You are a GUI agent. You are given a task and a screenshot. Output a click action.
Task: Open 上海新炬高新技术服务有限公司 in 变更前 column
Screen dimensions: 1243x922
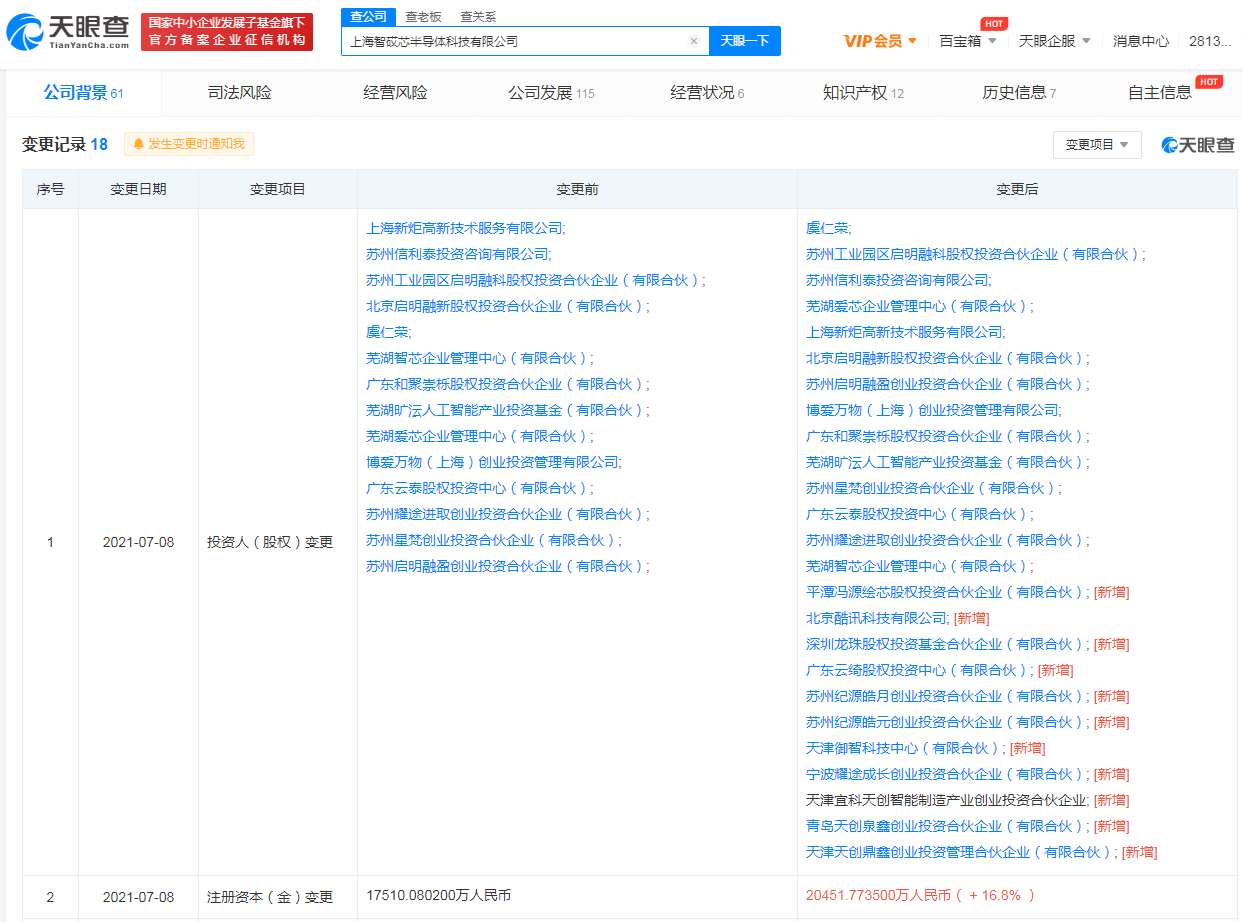(x=465, y=228)
